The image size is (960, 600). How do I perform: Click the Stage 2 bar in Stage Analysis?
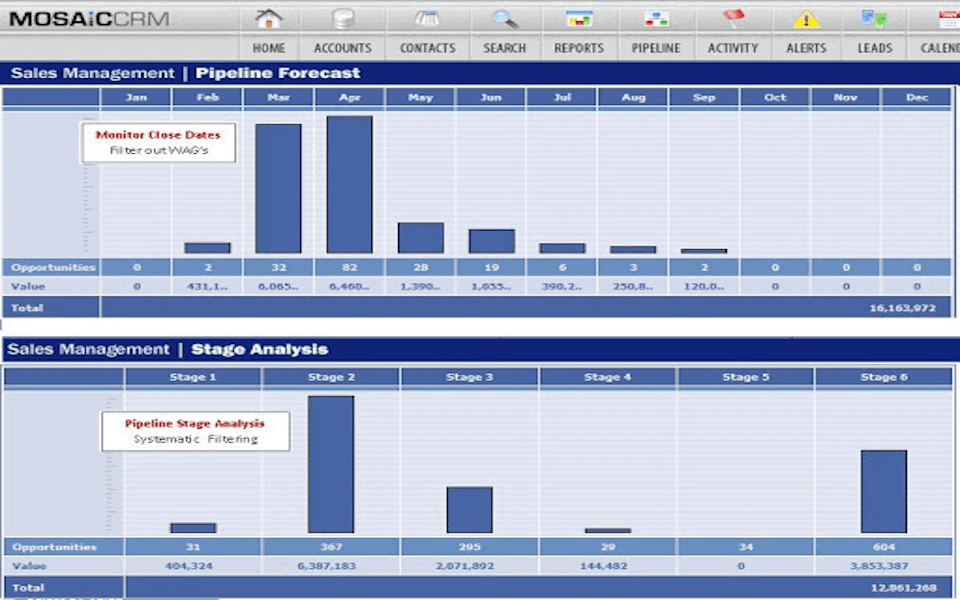[331, 464]
